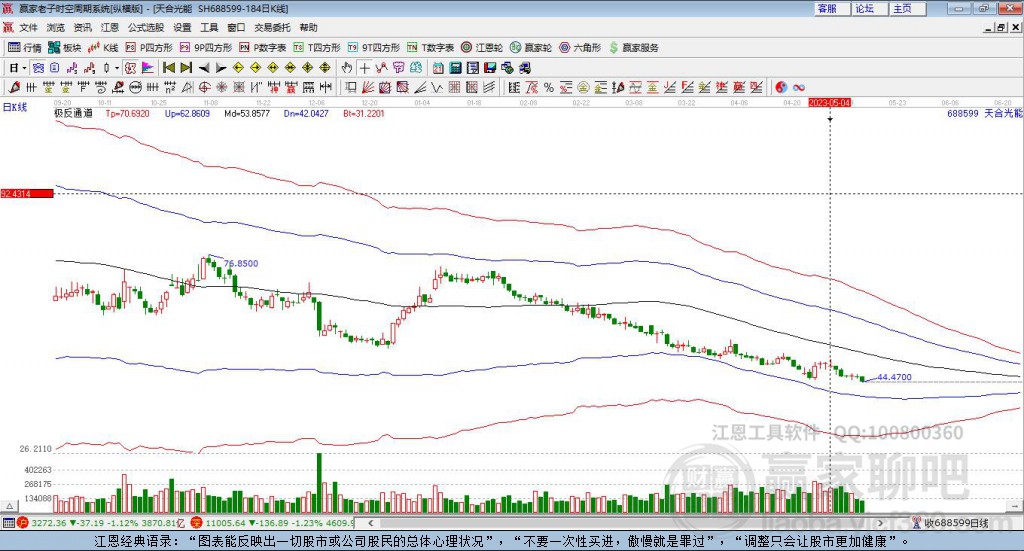Open the 板块 sector view
Screen dimensions: 1024x551
tap(64, 48)
